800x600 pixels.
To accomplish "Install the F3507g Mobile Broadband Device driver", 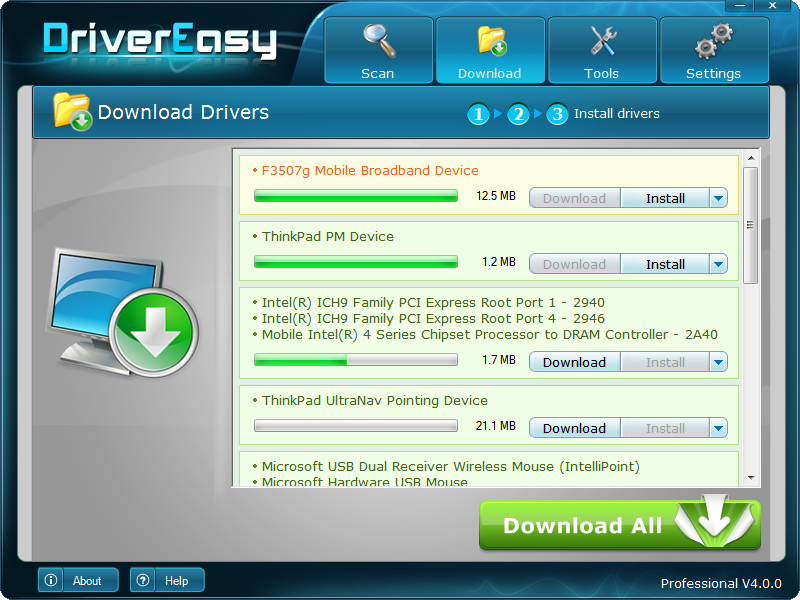I will click(665, 198).
